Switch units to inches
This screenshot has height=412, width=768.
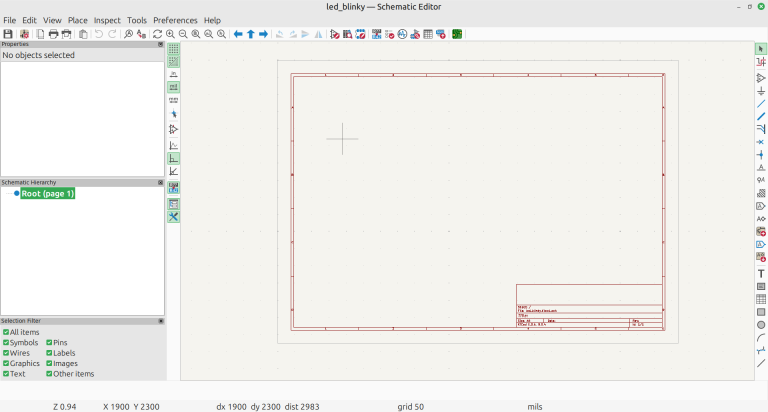pos(173,74)
